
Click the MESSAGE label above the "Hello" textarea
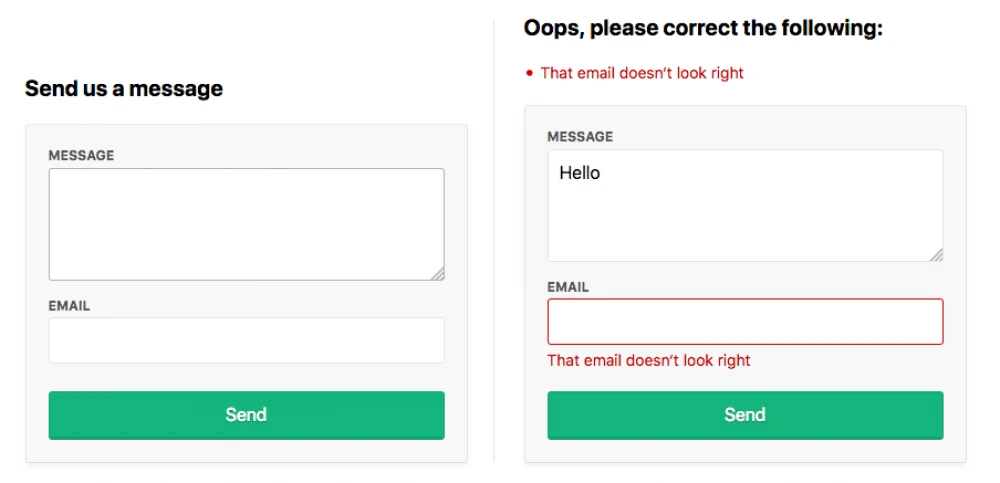coord(580,136)
